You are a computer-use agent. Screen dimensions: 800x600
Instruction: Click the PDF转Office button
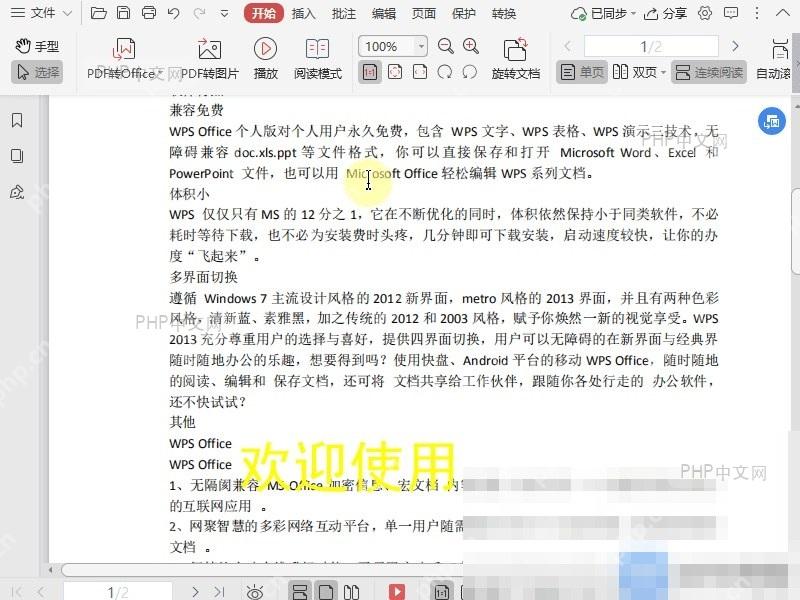(124, 59)
